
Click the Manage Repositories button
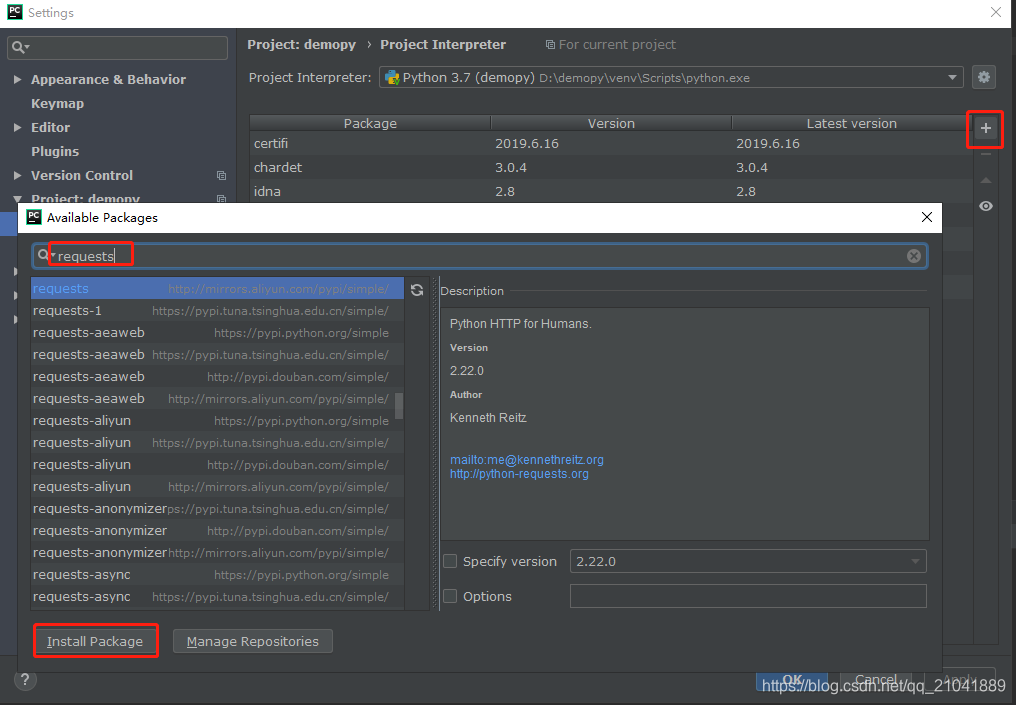point(252,641)
